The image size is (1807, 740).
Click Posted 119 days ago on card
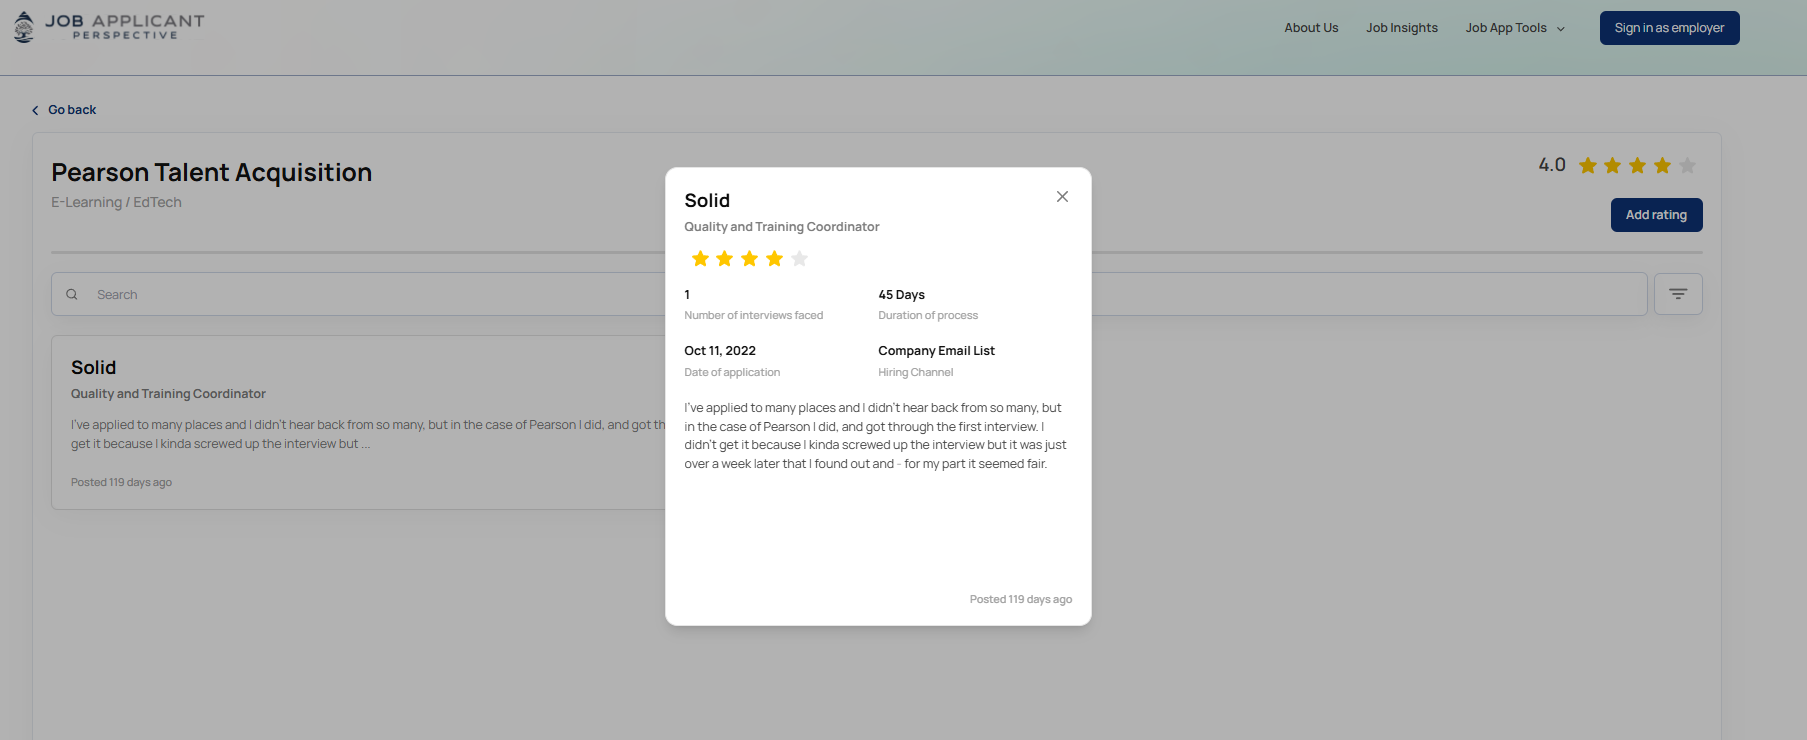(121, 482)
